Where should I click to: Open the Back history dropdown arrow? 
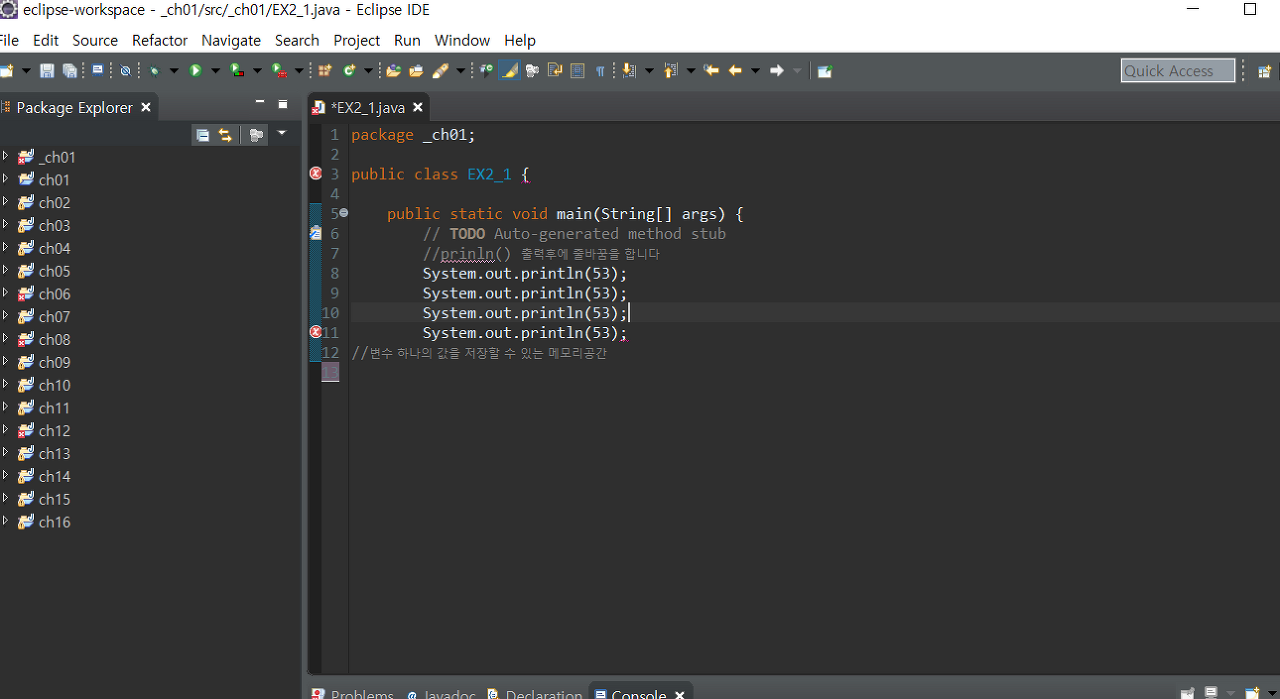pyautogui.click(x=755, y=71)
